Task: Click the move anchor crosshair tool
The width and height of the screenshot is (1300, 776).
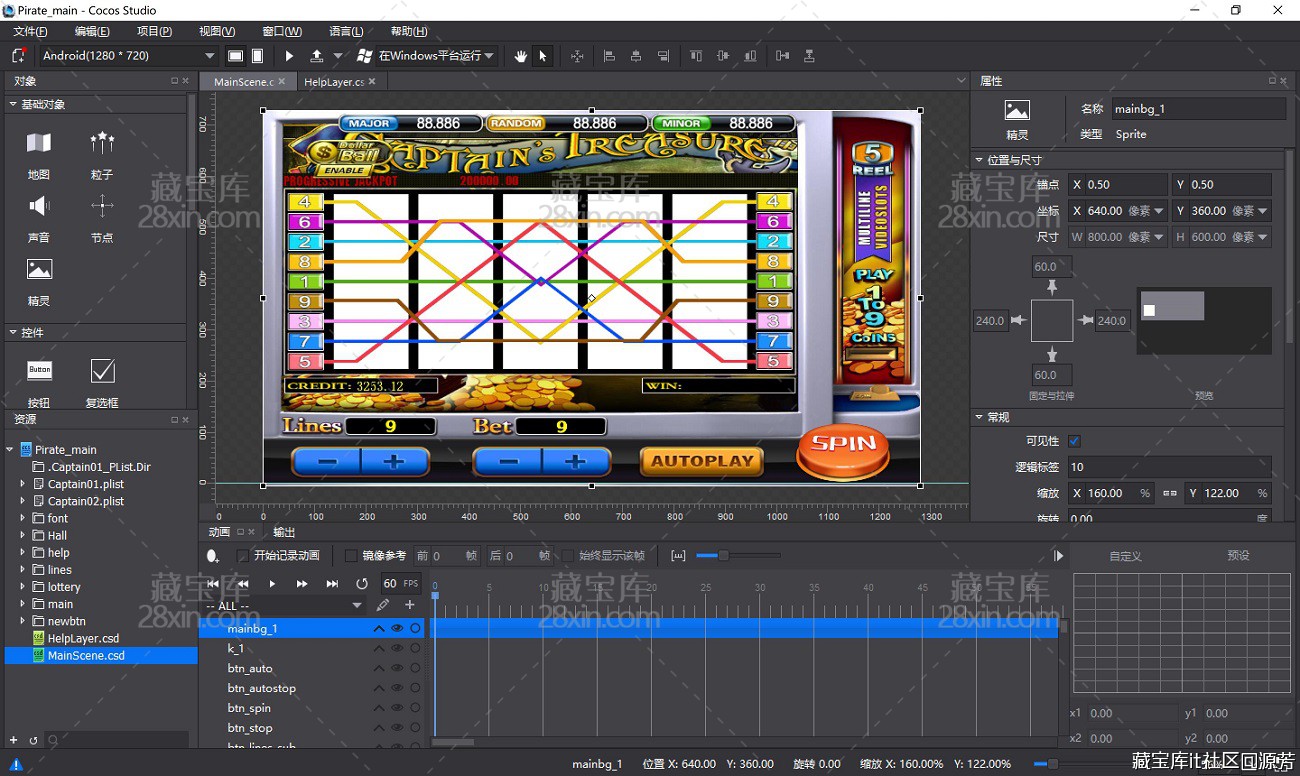Action: click(577, 56)
